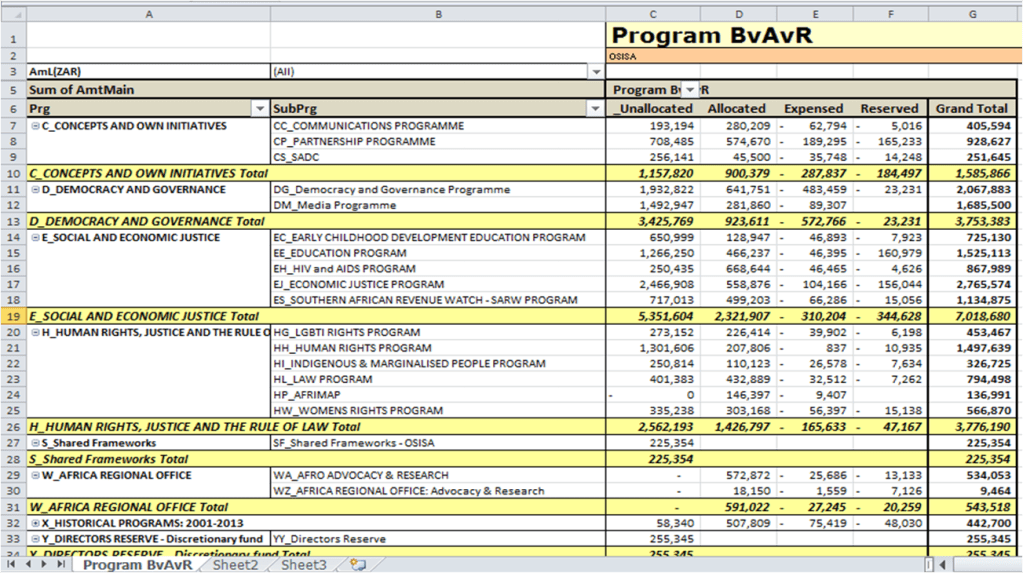
Task: Switch to the Sheet3 tab
Action: click(303, 565)
